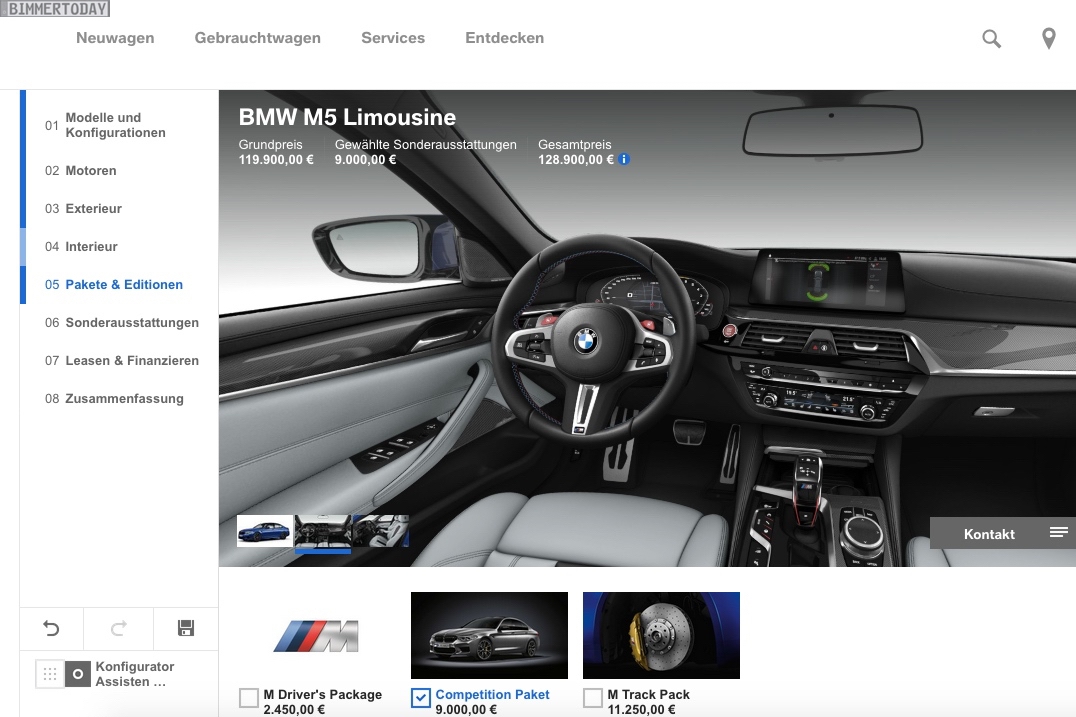Check the M Driver's Package checkbox
Image resolution: width=1076 pixels, height=717 pixels.
(x=249, y=698)
